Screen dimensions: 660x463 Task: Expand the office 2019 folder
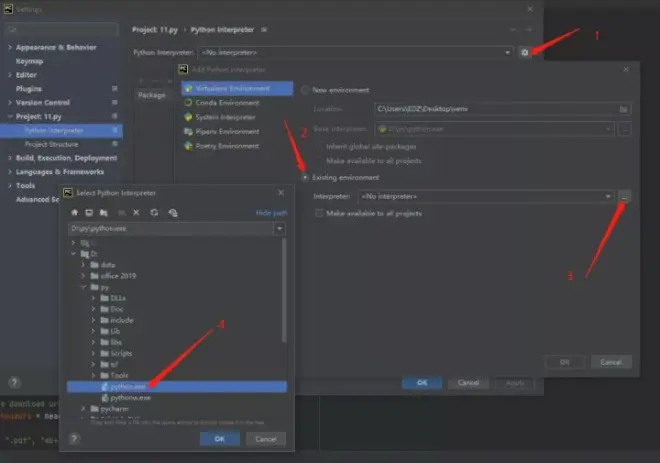(x=83, y=276)
